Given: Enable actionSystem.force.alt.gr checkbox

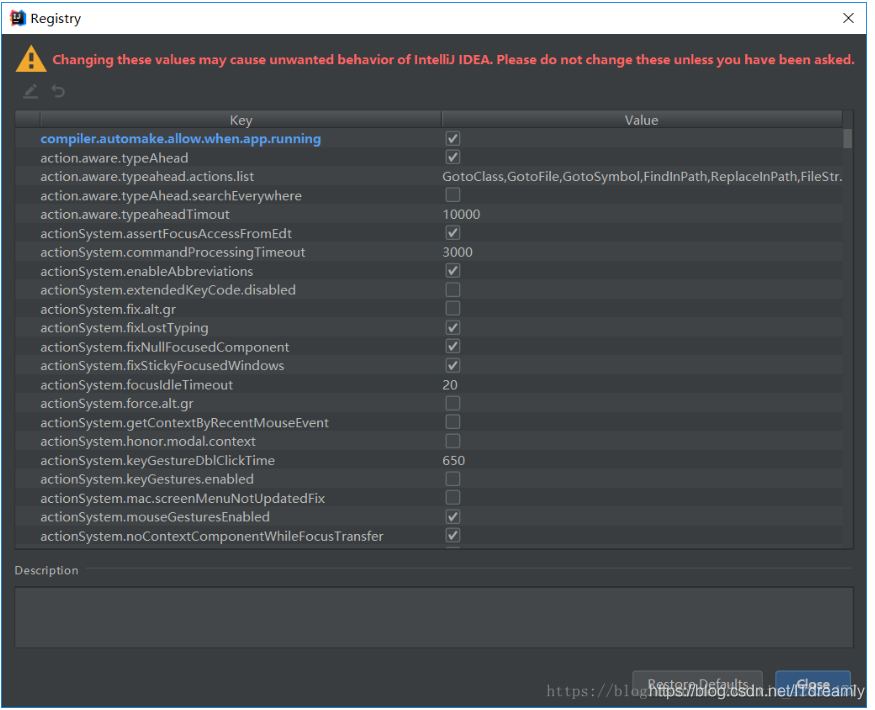Looking at the screenshot, I should pyautogui.click(x=453, y=403).
